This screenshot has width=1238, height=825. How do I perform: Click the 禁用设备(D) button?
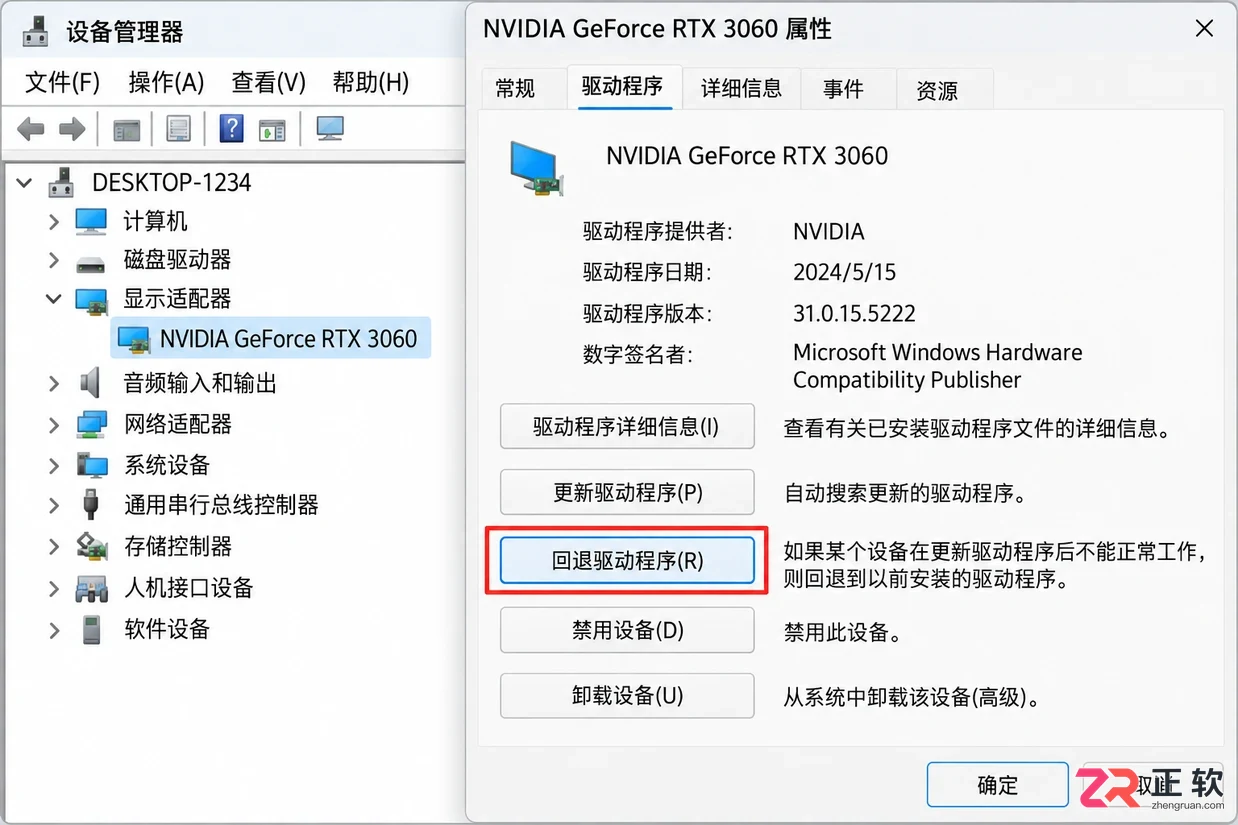pos(627,630)
